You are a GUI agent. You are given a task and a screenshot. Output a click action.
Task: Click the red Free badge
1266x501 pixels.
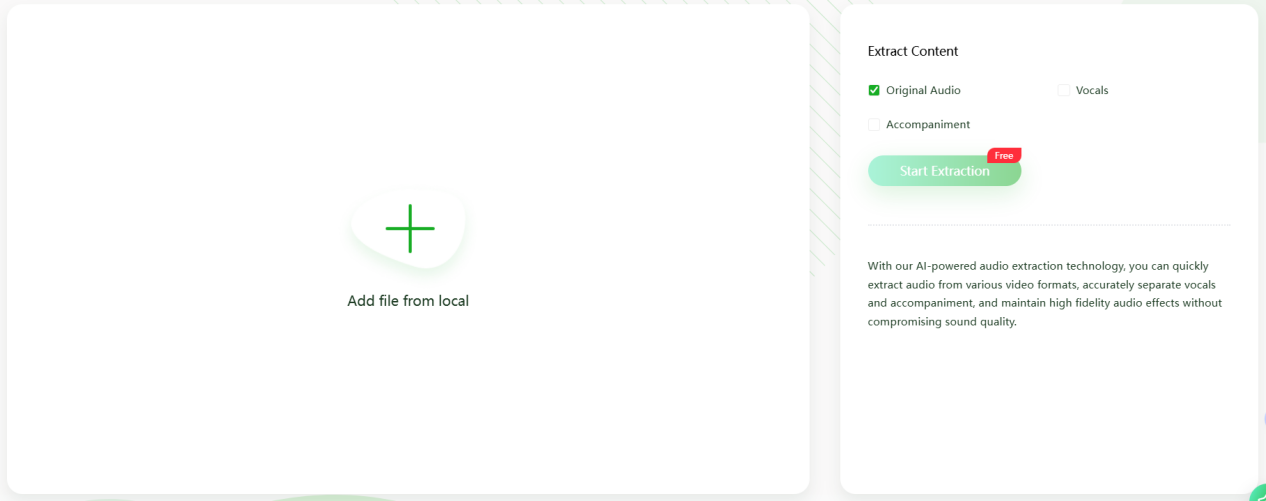click(1004, 155)
